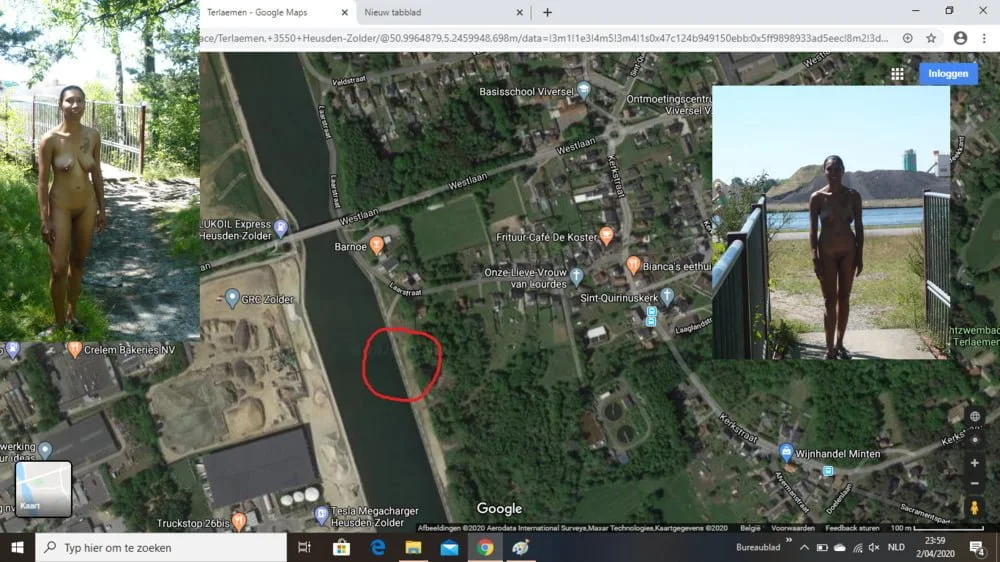
Task: Open the Windows Start menu
Action: tap(17, 547)
